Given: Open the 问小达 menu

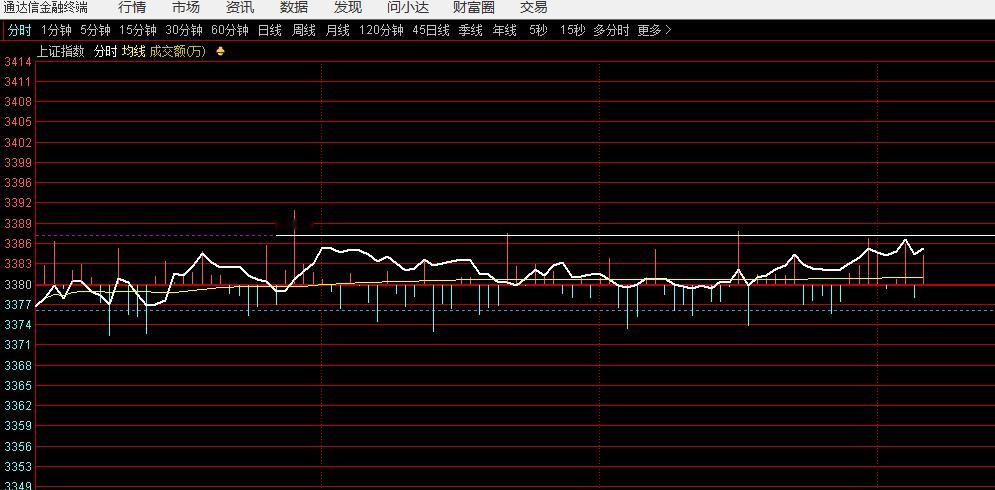Looking at the screenshot, I should point(408,8).
